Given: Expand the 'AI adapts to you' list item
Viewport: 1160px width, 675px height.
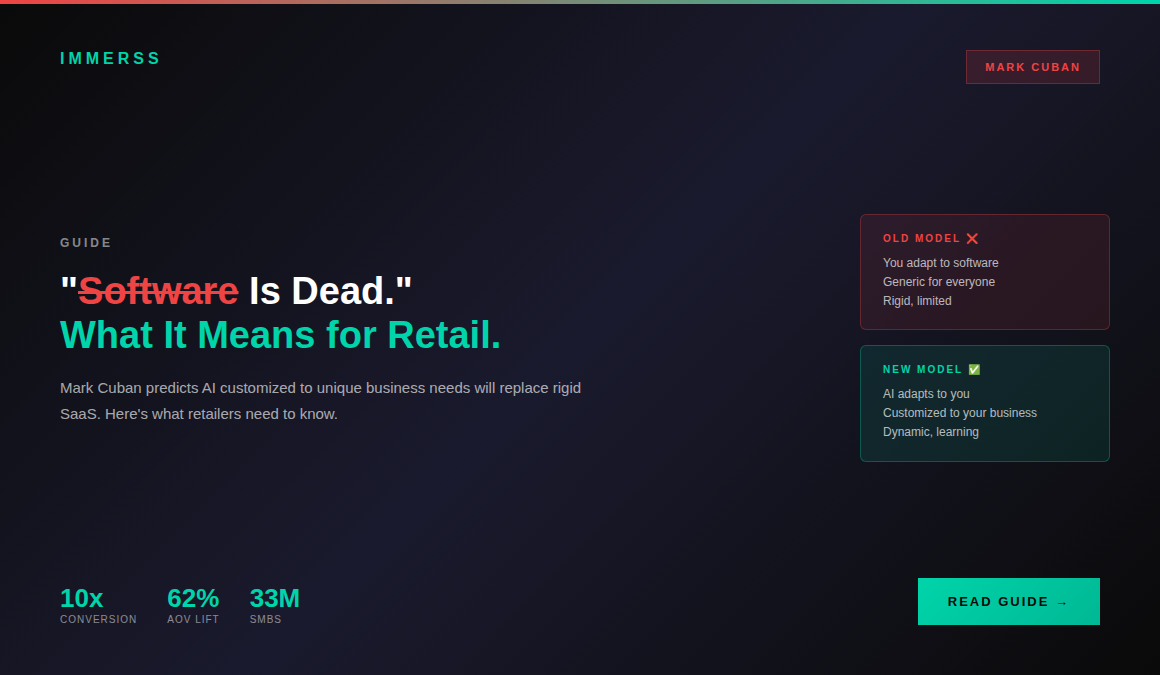Looking at the screenshot, I should click(x=925, y=393).
